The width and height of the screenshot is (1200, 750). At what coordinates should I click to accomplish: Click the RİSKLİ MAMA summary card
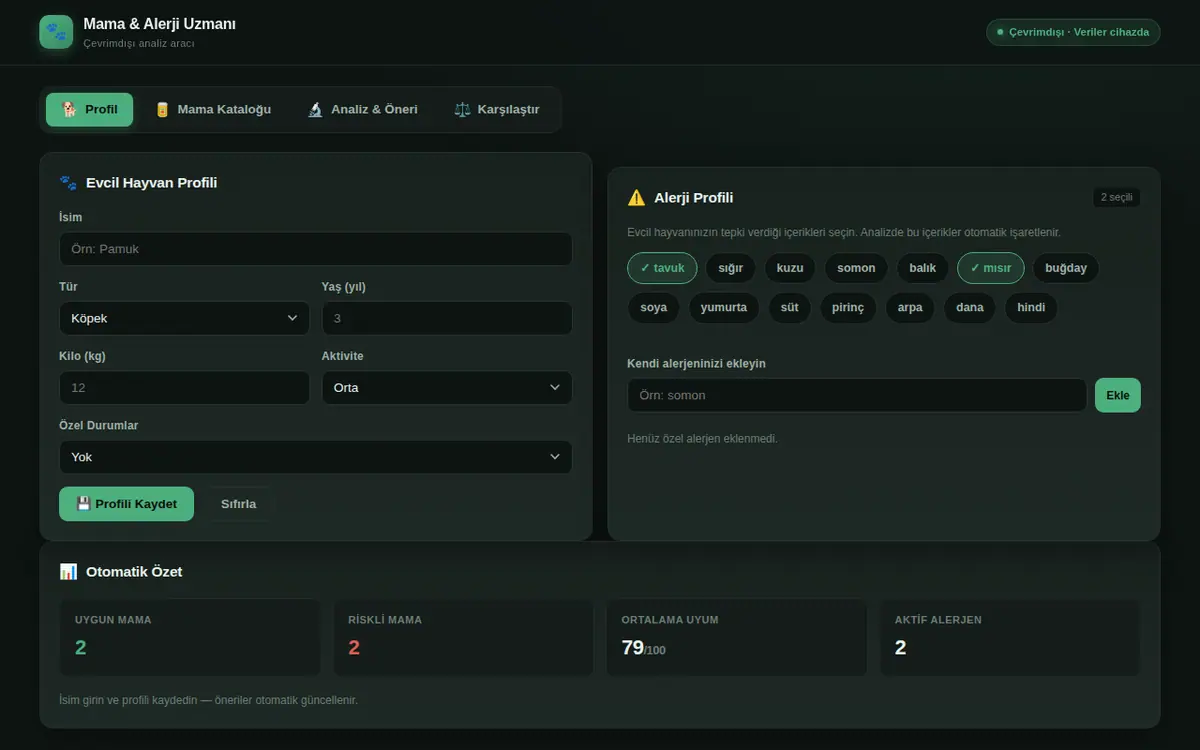click(x=464, y=637)
